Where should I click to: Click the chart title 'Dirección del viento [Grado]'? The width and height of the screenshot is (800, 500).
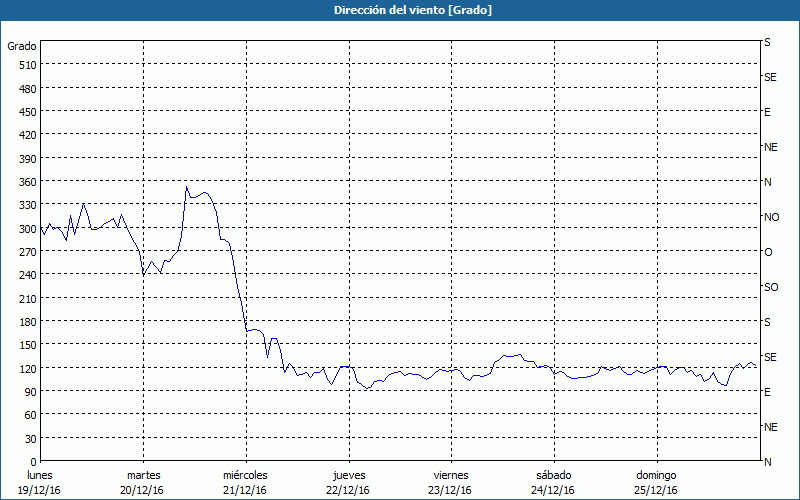pyautogui.click(x=399, y=10)
